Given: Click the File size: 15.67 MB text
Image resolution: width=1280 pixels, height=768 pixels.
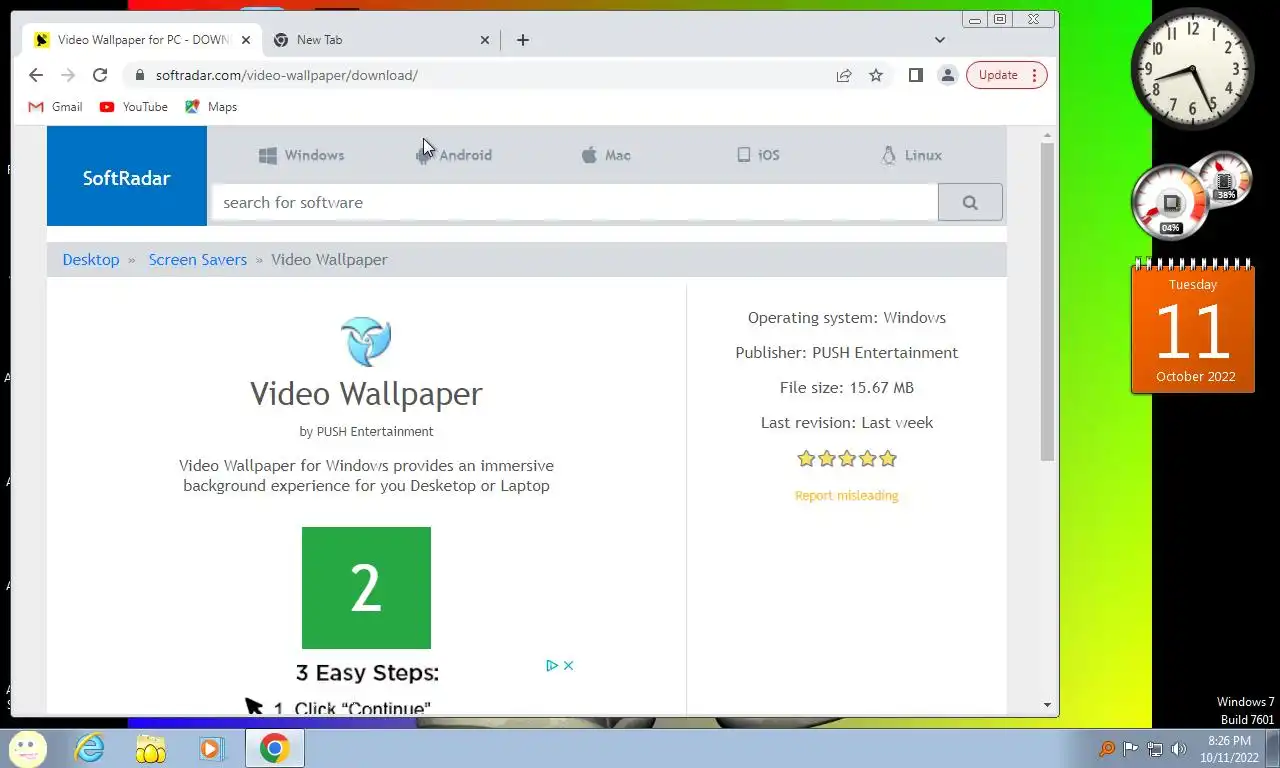Looking at the screenshot, I should 847,388.
